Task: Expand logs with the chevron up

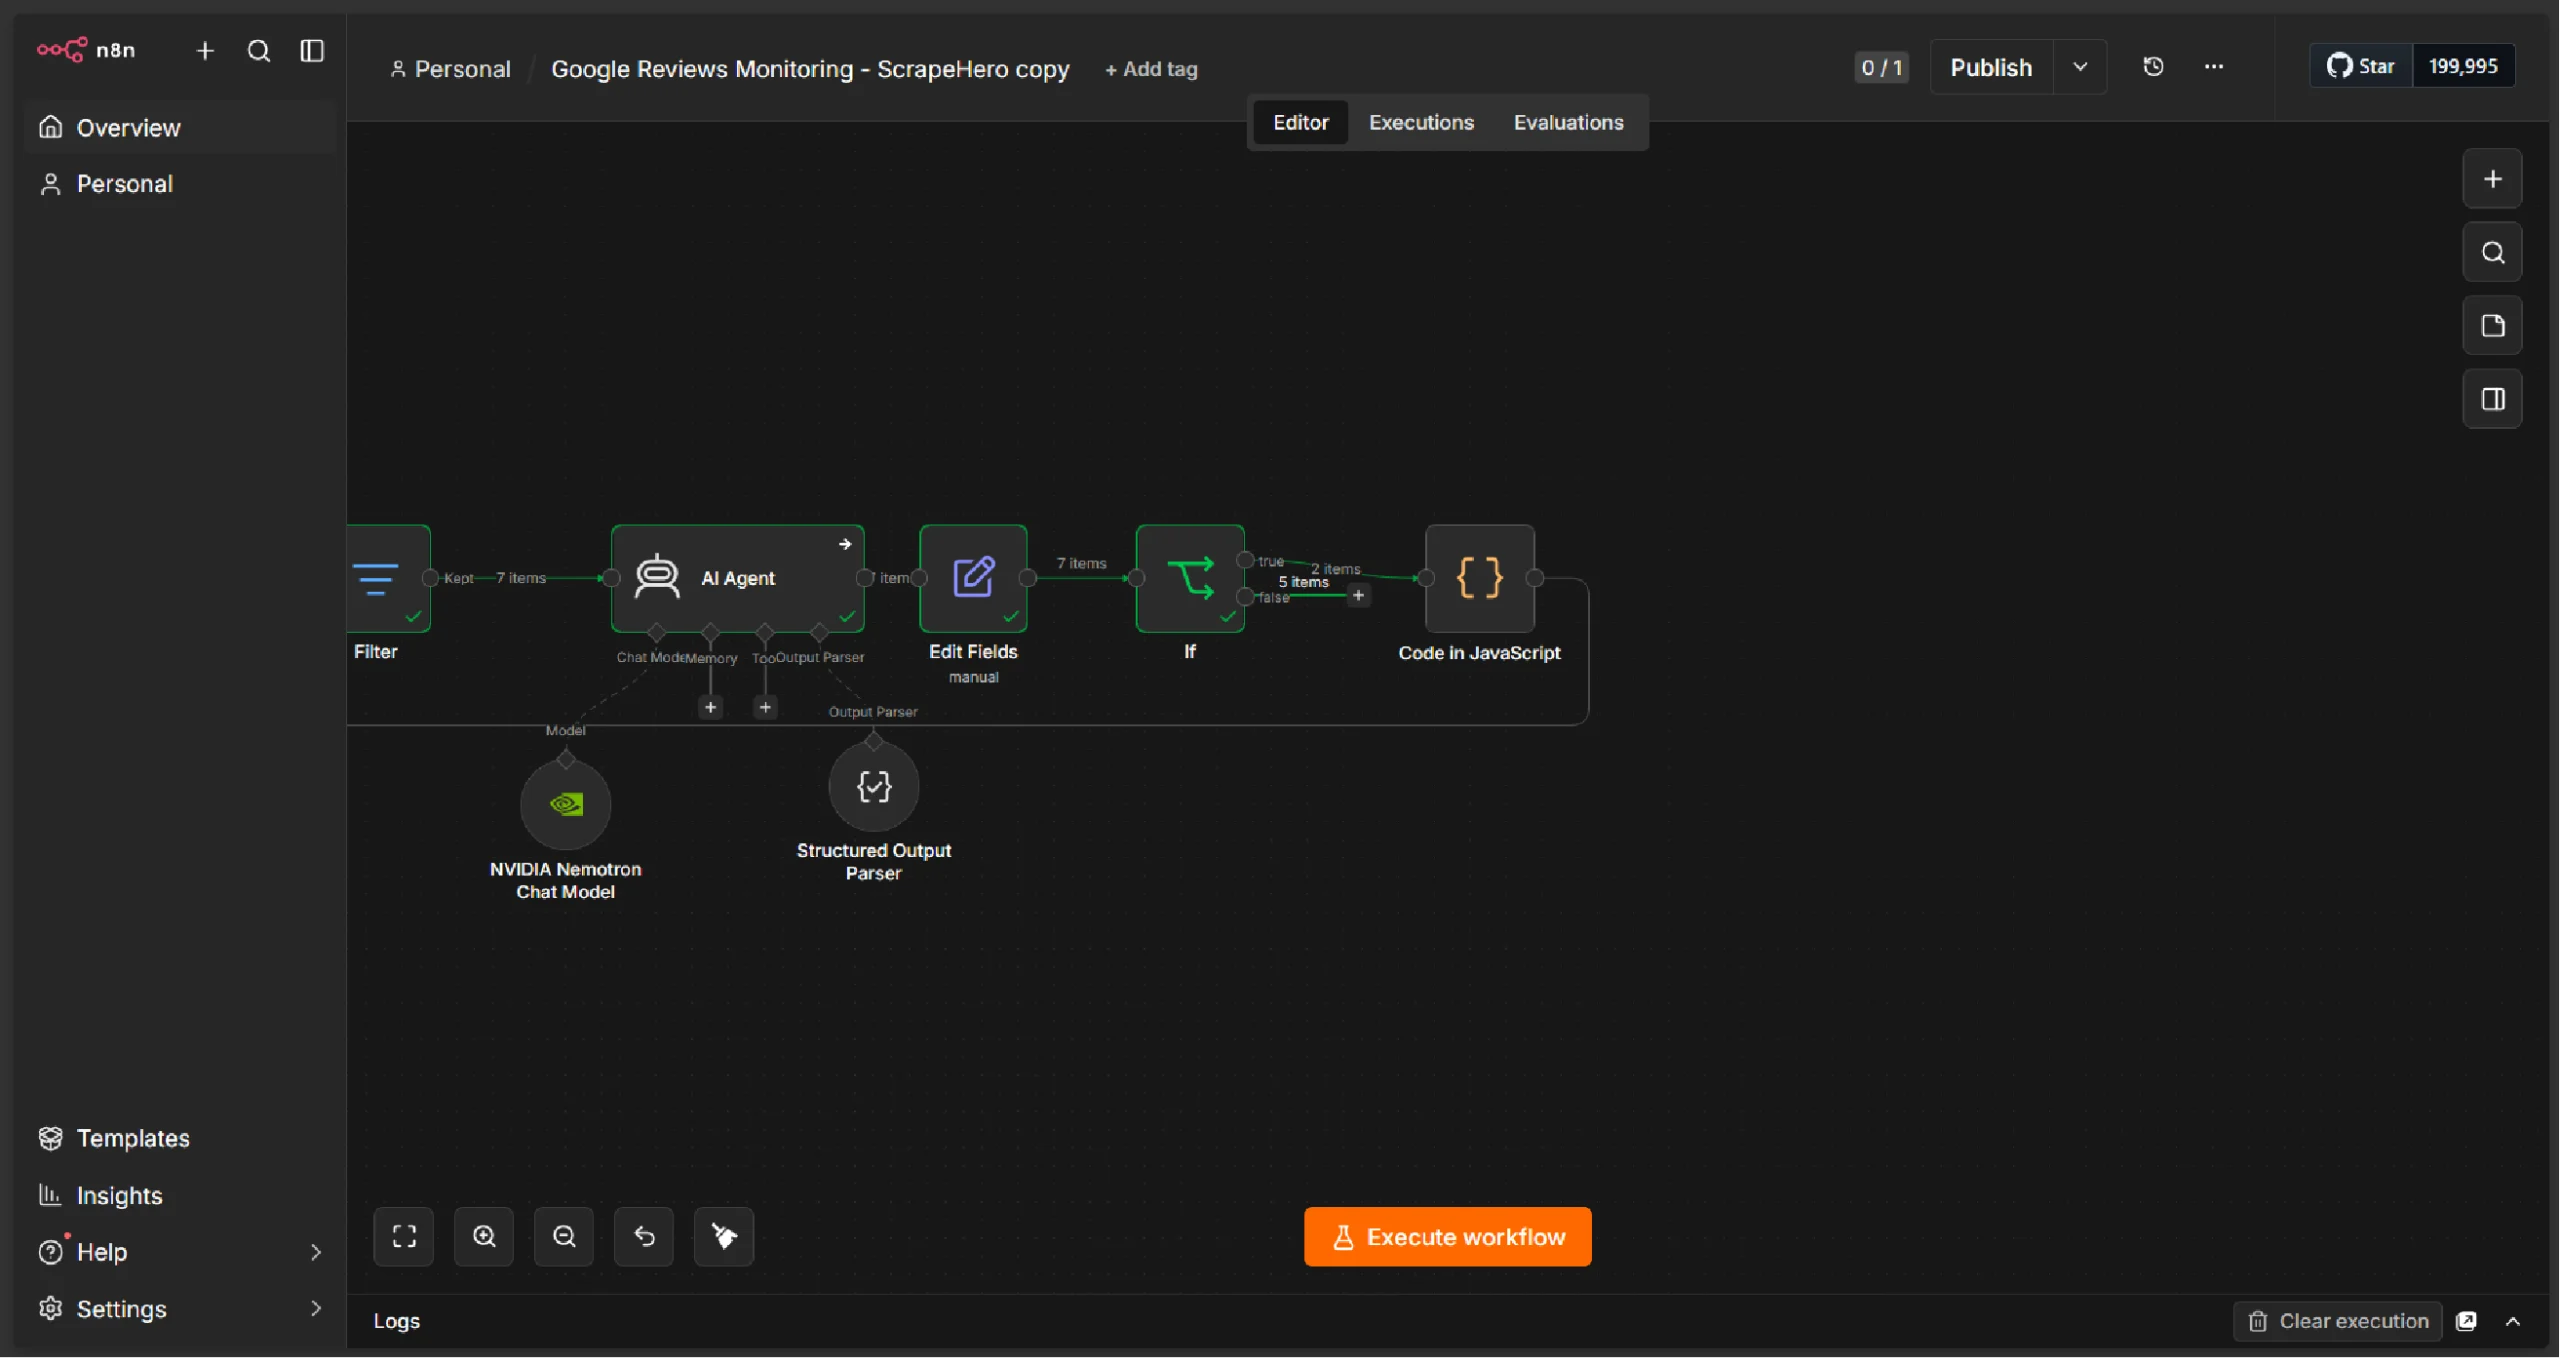Action: pos(2513,1322)
